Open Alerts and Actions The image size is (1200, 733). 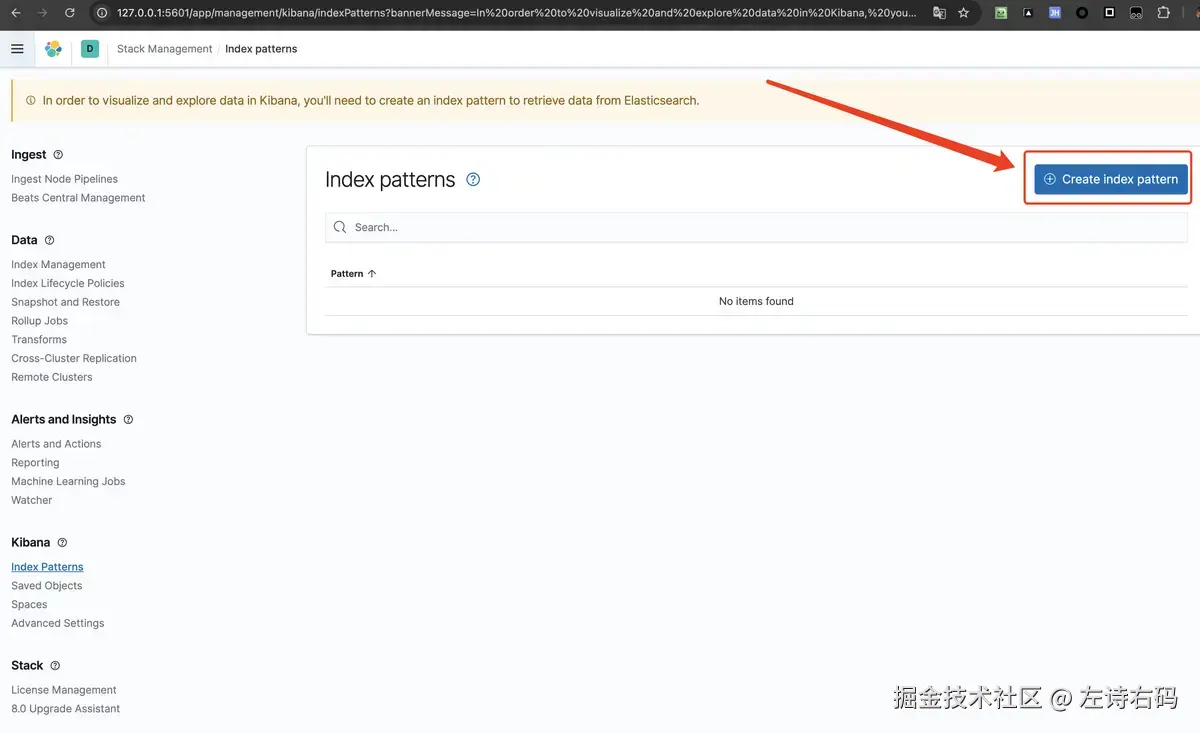(56, 444)
